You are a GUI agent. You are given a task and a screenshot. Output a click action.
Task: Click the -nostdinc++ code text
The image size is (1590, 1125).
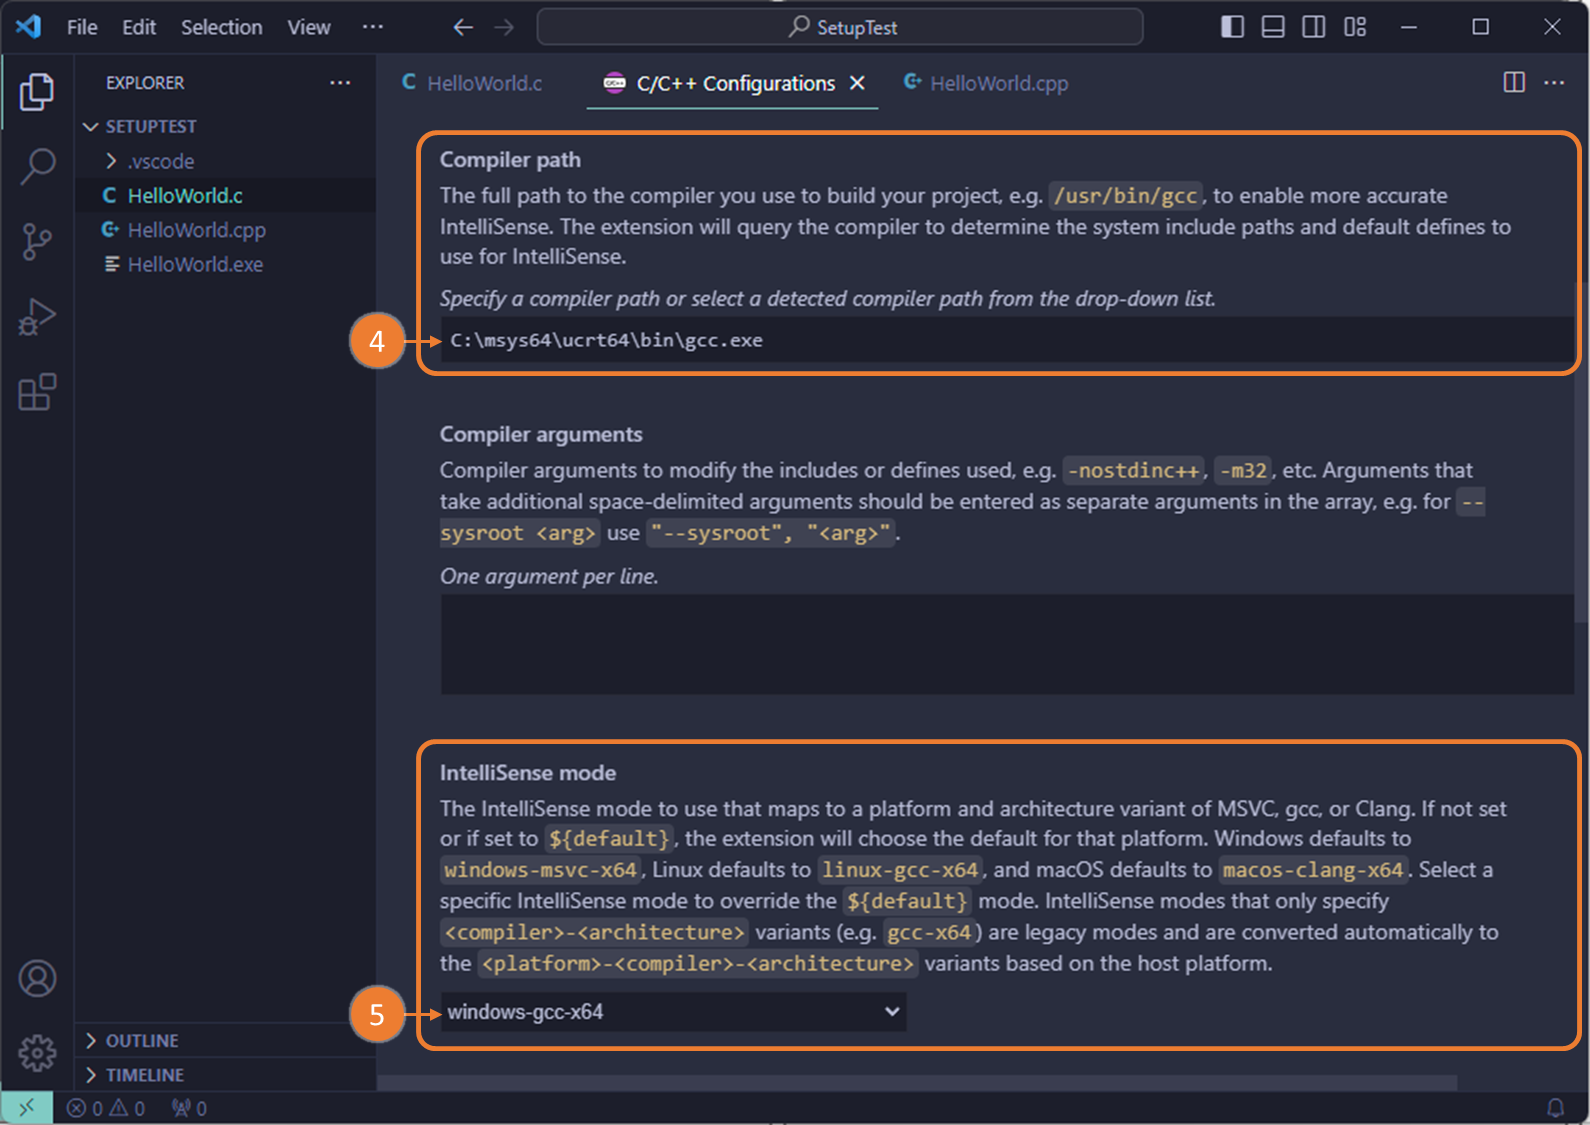[1133, 470]
